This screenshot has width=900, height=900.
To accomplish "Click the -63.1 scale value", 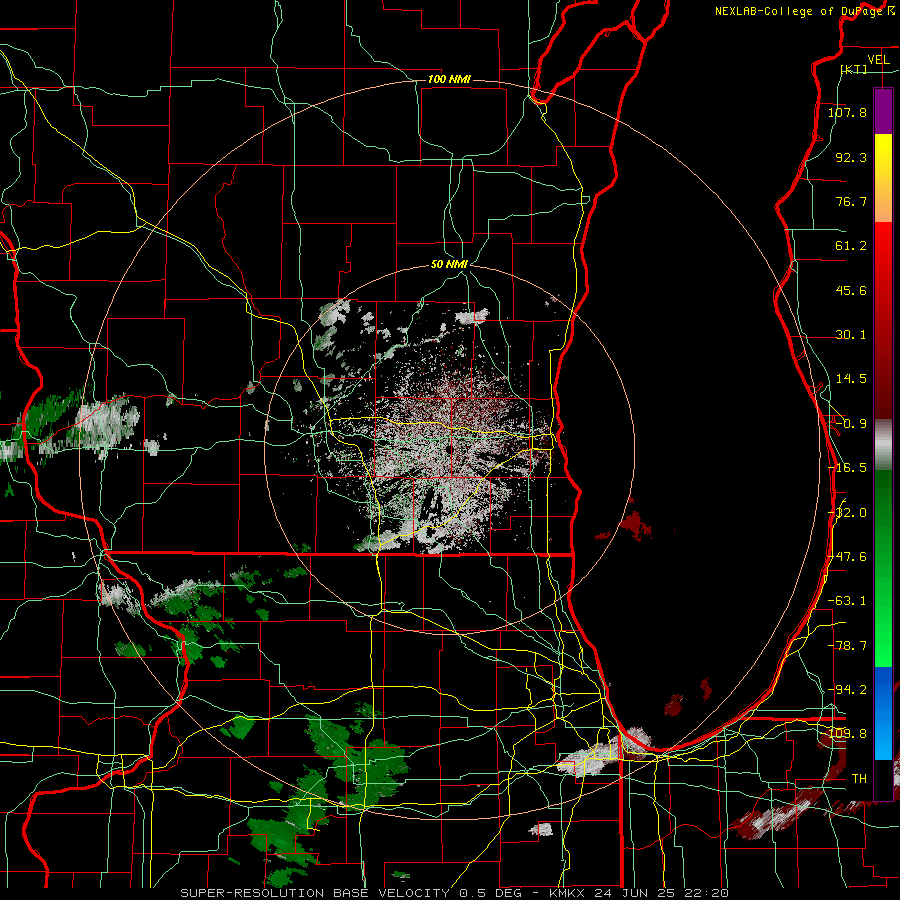I will [847, 601].
